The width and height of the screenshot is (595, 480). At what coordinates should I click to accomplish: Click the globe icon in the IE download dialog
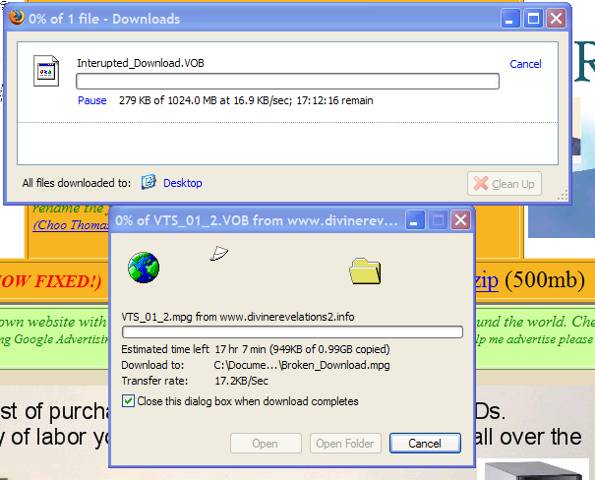[143, 268]
